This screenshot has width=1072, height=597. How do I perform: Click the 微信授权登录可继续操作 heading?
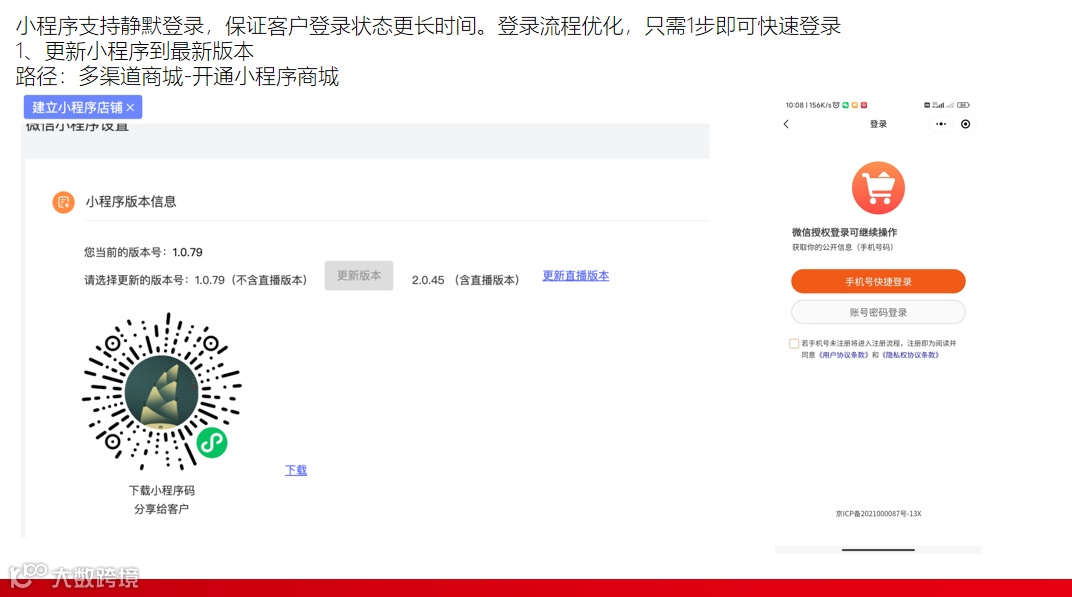point(844,233)
